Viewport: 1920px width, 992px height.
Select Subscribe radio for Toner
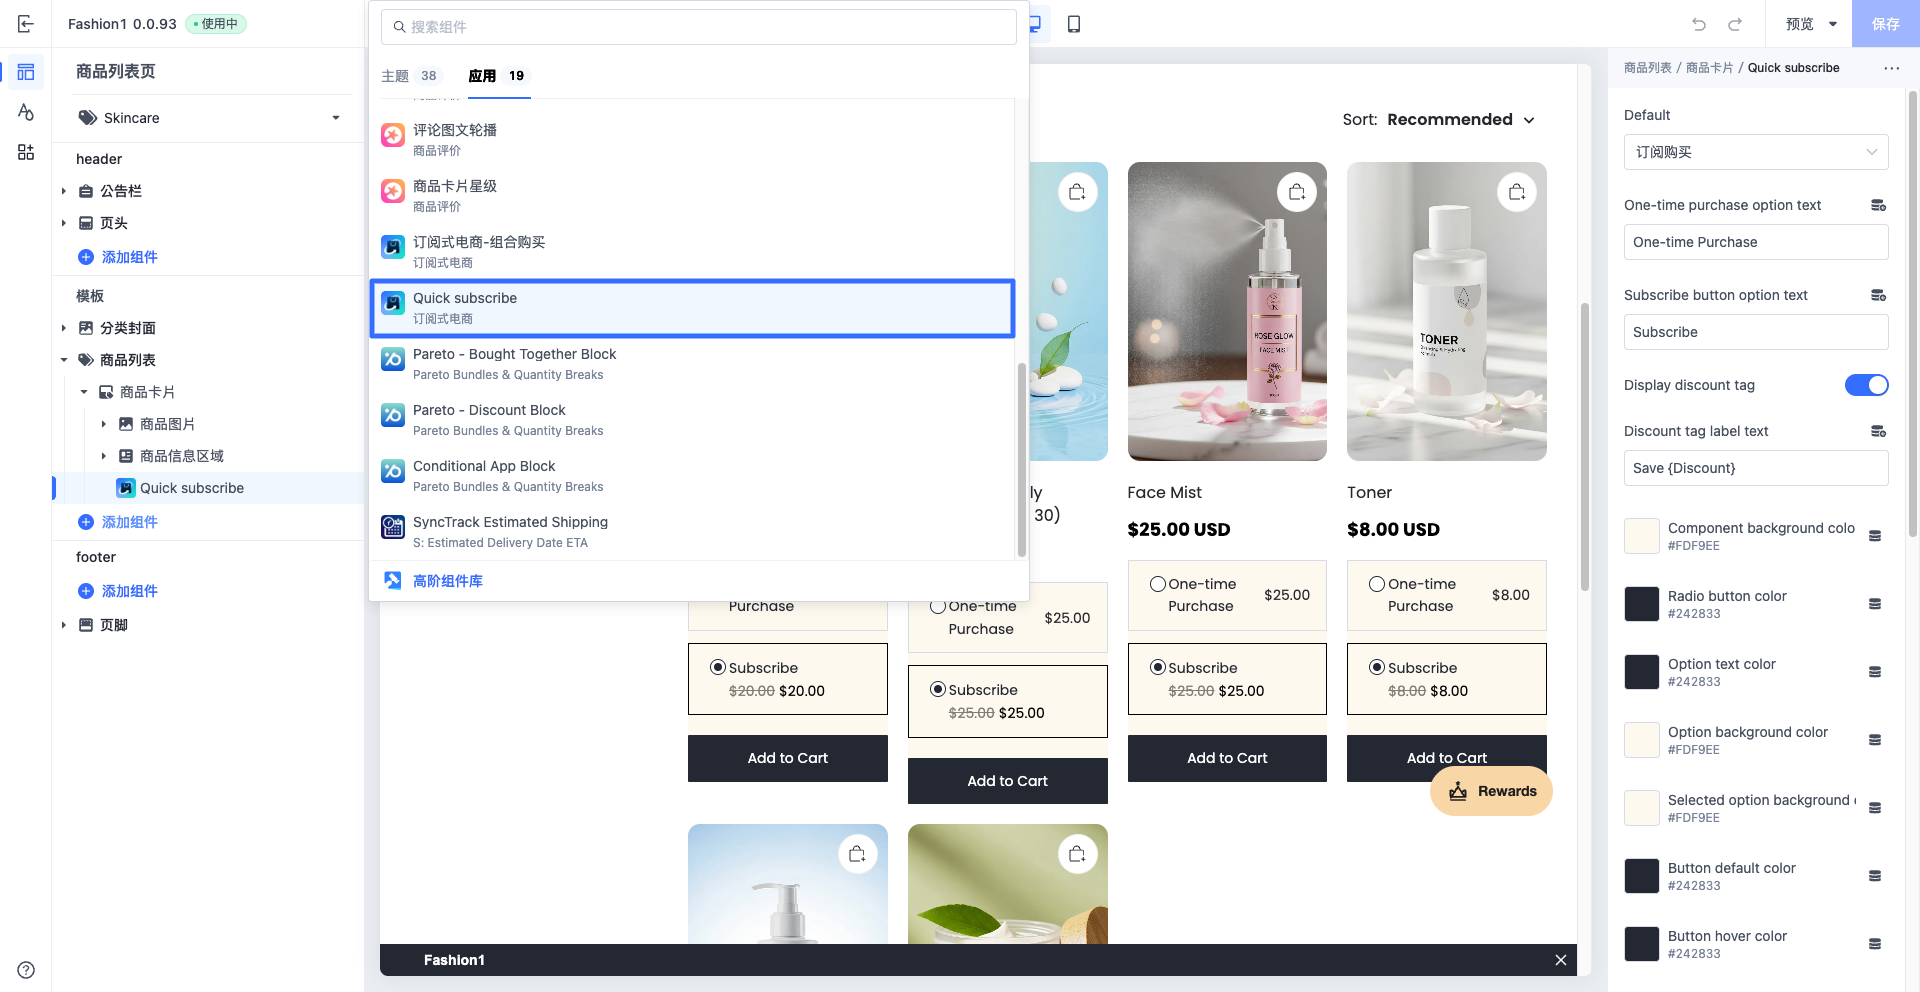click(1377, 668)
